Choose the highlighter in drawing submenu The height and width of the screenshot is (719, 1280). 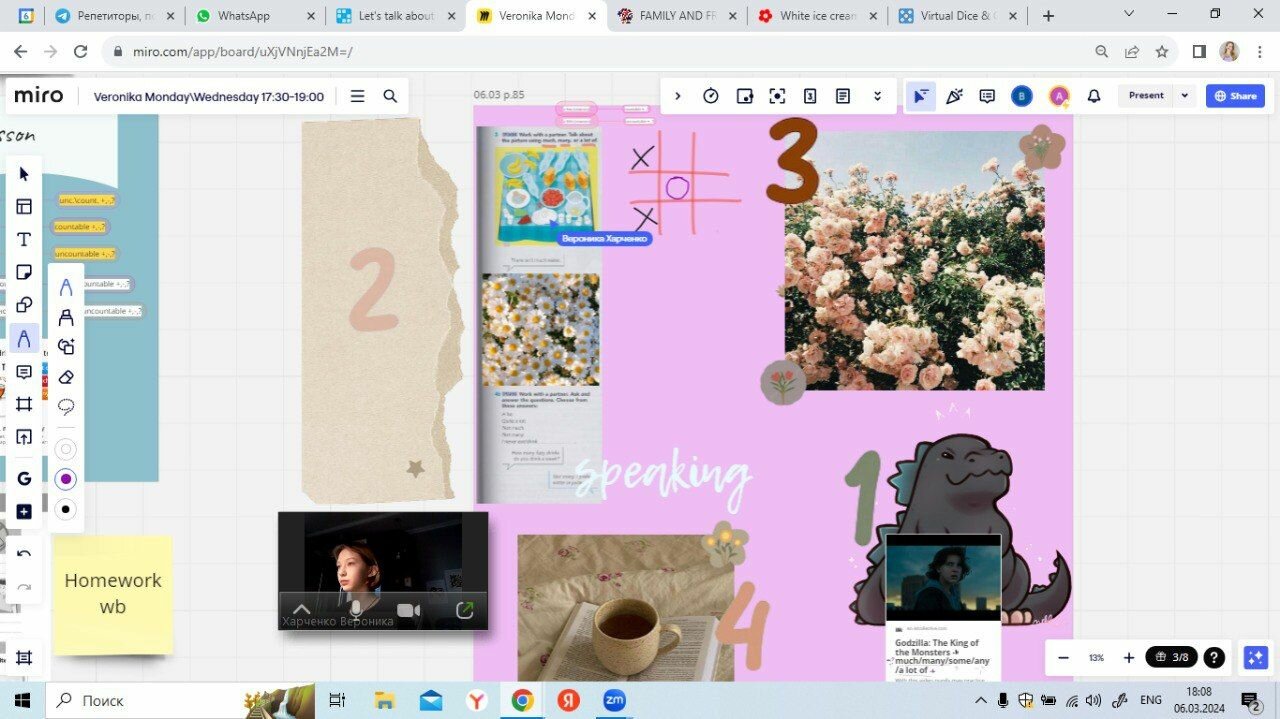pyautogui.click(x=66, y=318)
